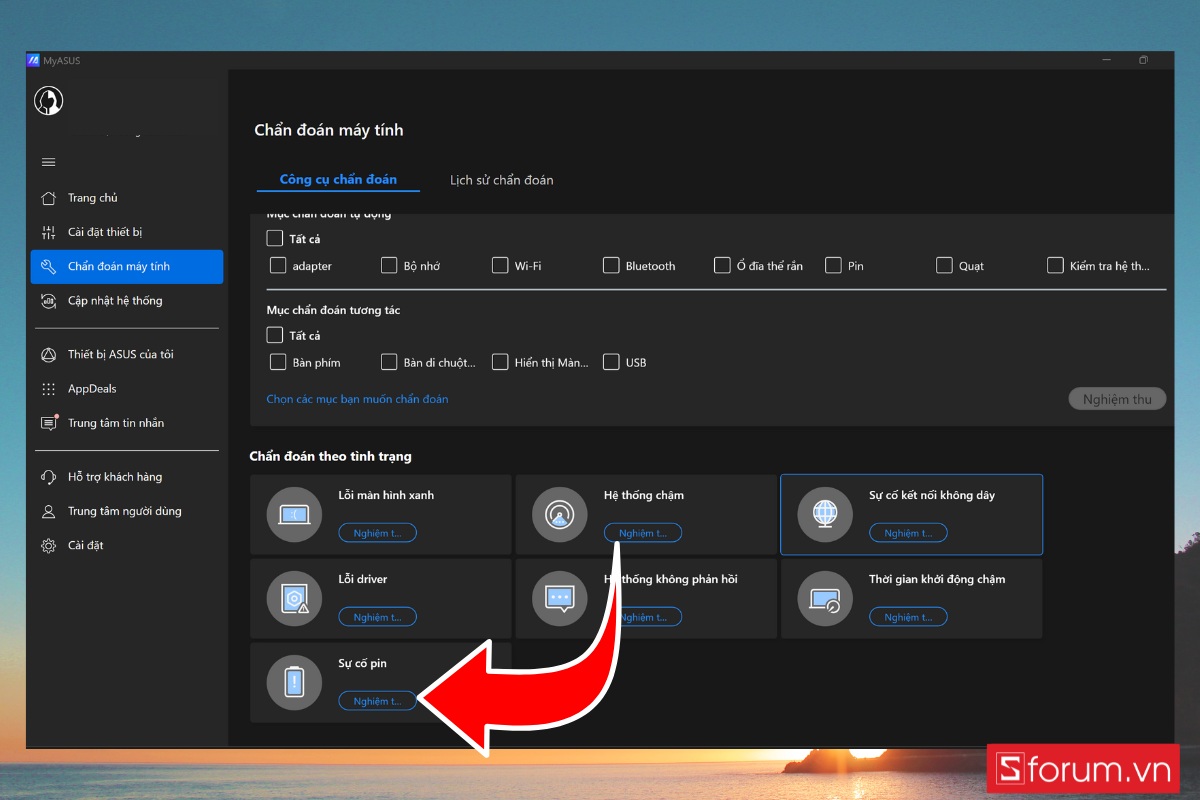Click Chọn các mục bạn muốn chẩn đoán link
Viewport: 1200px width, 800px height.
click(357, 399)
